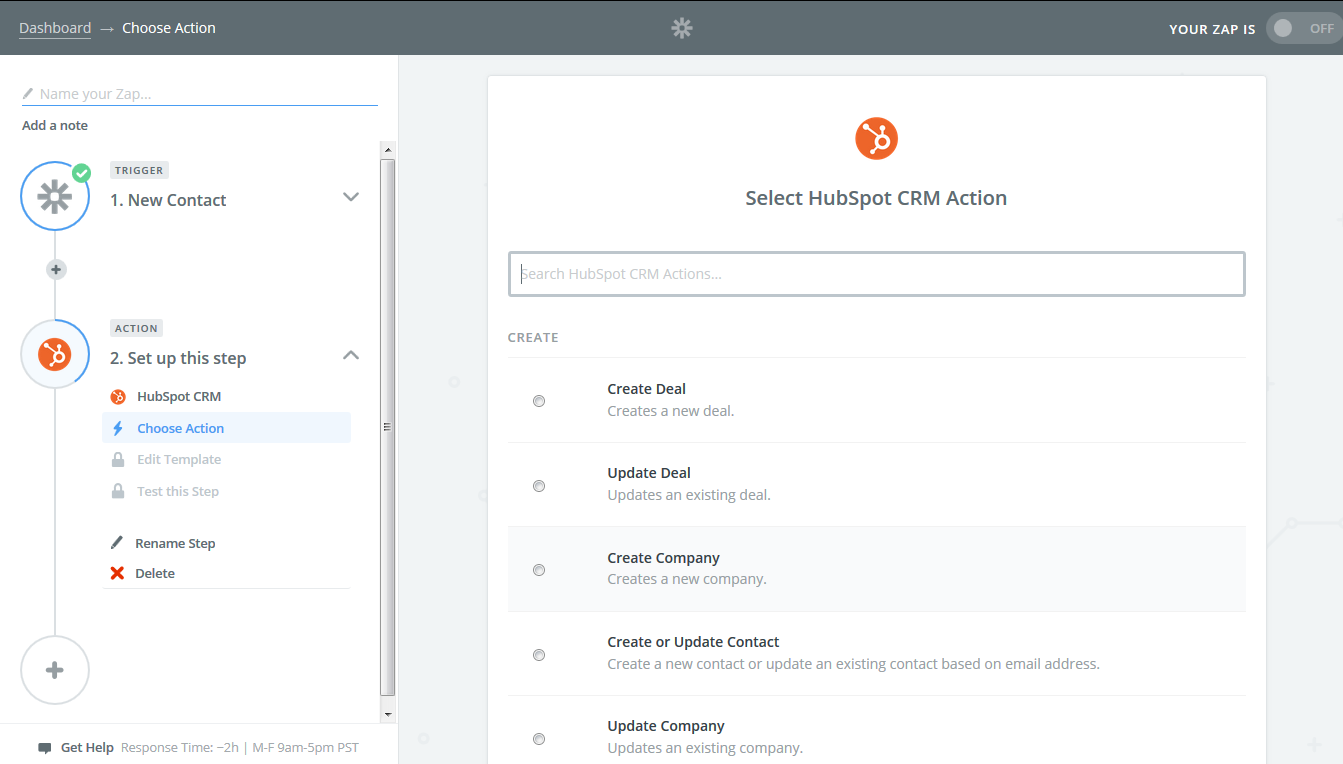Screen dimensions: 1343x764
Task: Select the Update Company radio button
Action: point(539,739)
